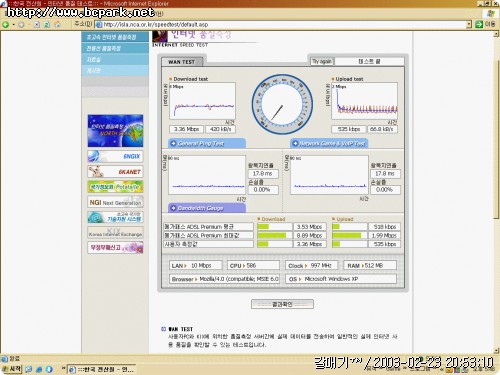The image size is (500, 375).
Task: Click the media player quick launch icon
Action: tap(49, 369)
